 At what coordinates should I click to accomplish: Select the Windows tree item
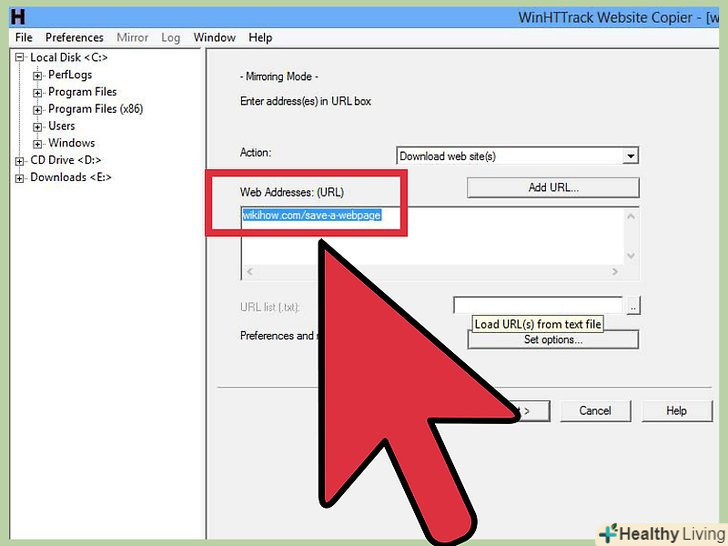[72, 143]
